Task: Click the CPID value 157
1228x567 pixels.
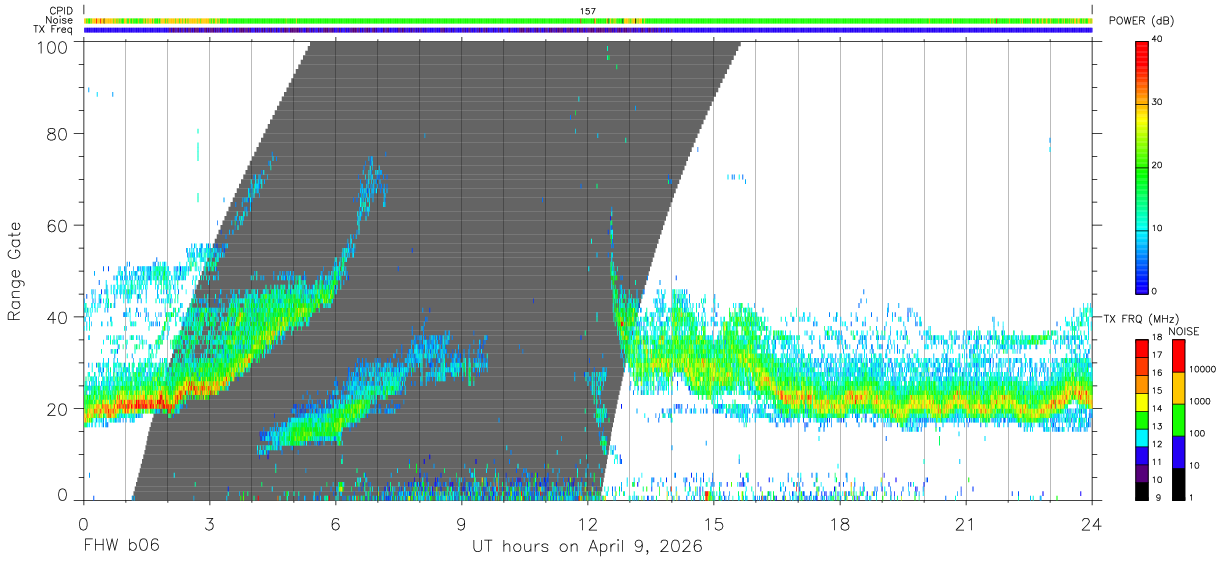Action: pos(588,11)
